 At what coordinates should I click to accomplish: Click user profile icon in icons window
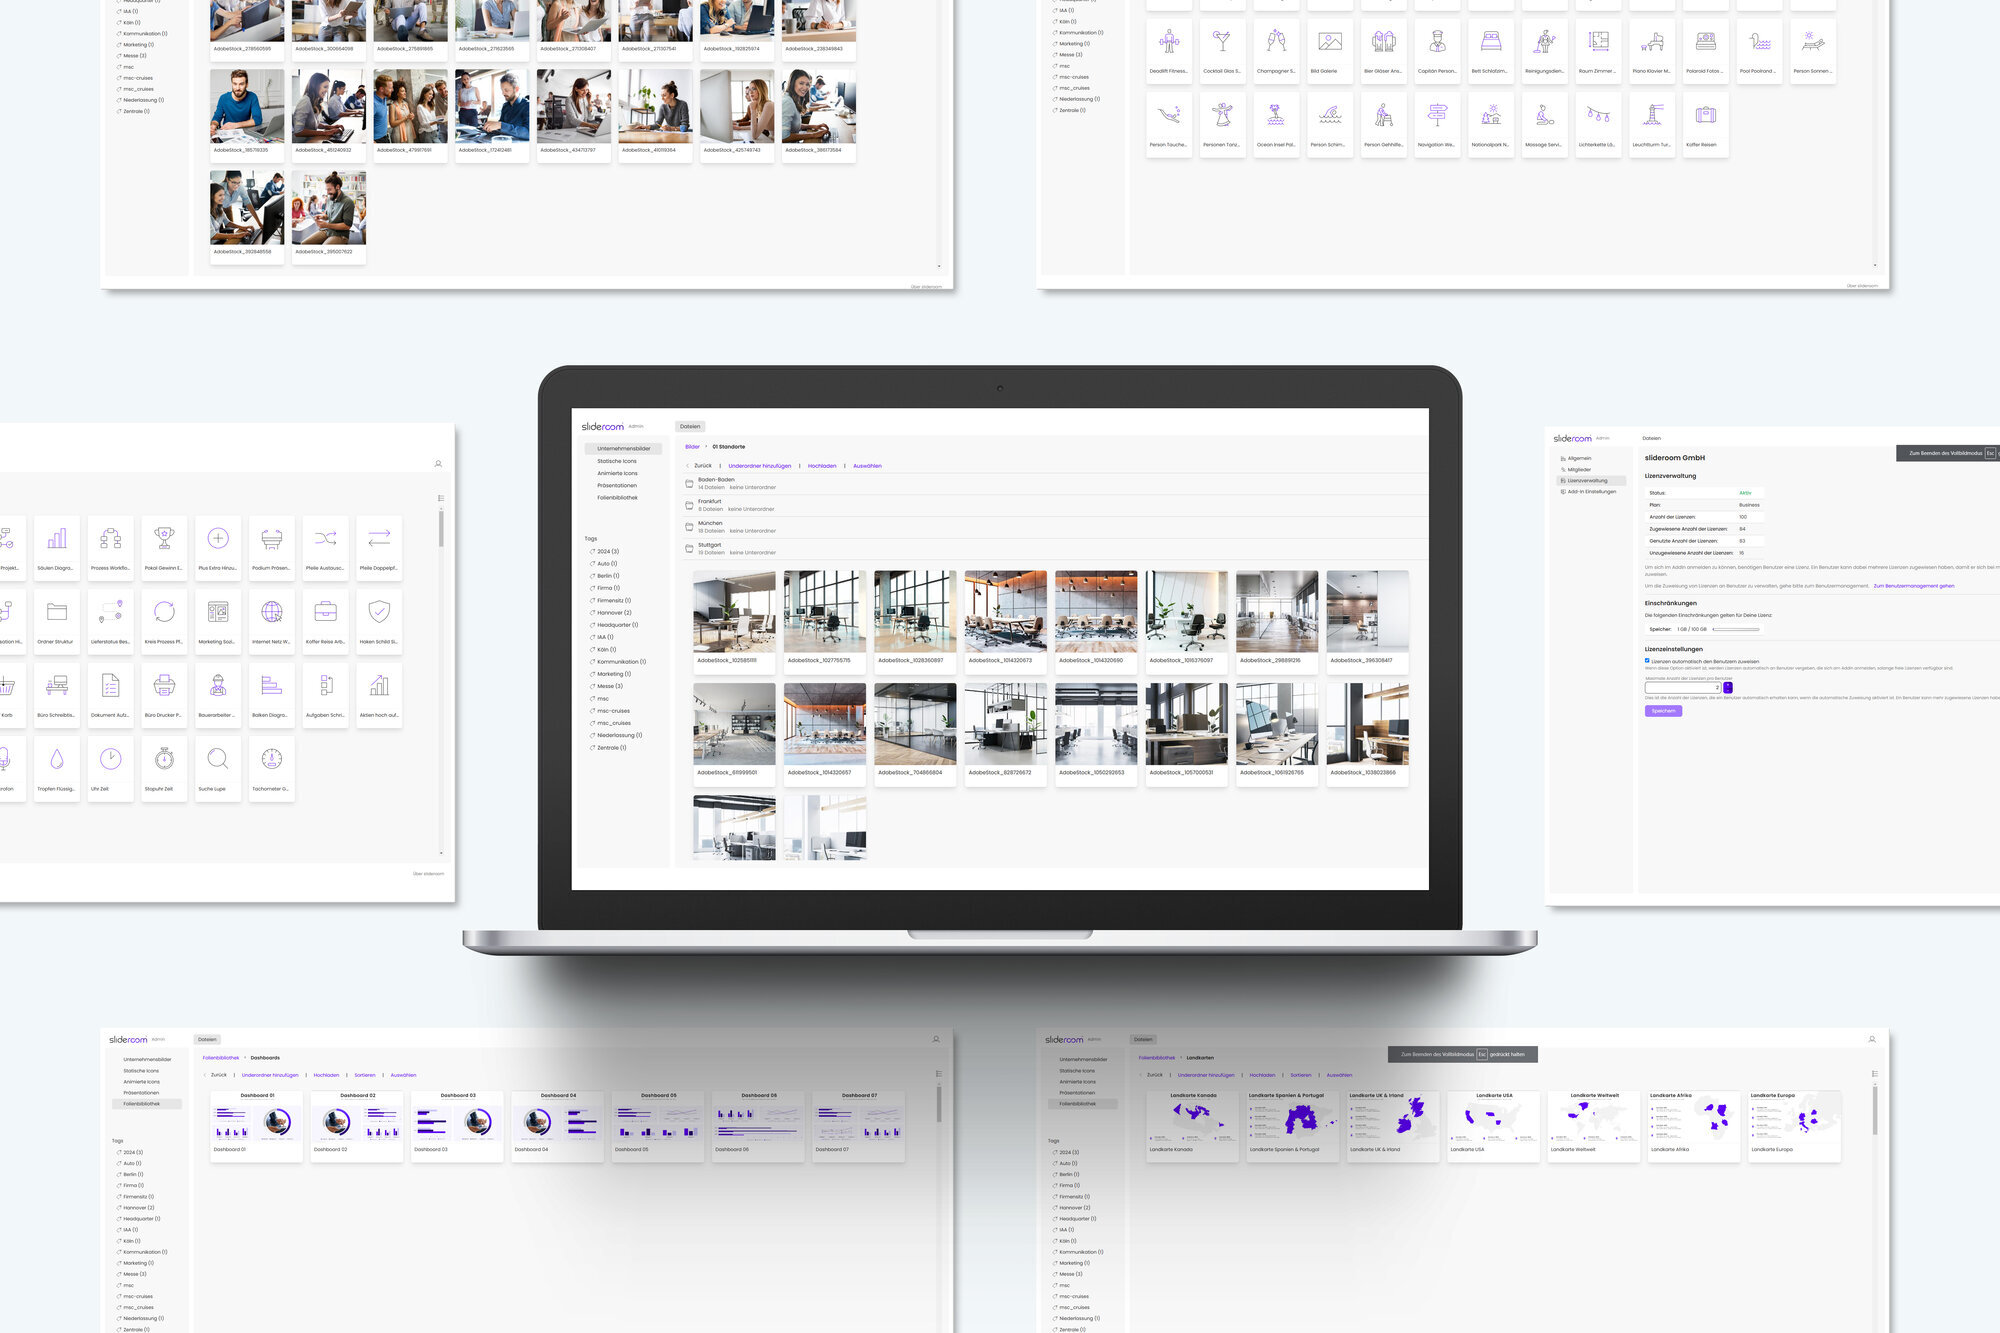pyautogui.click(x=438, y=464)
